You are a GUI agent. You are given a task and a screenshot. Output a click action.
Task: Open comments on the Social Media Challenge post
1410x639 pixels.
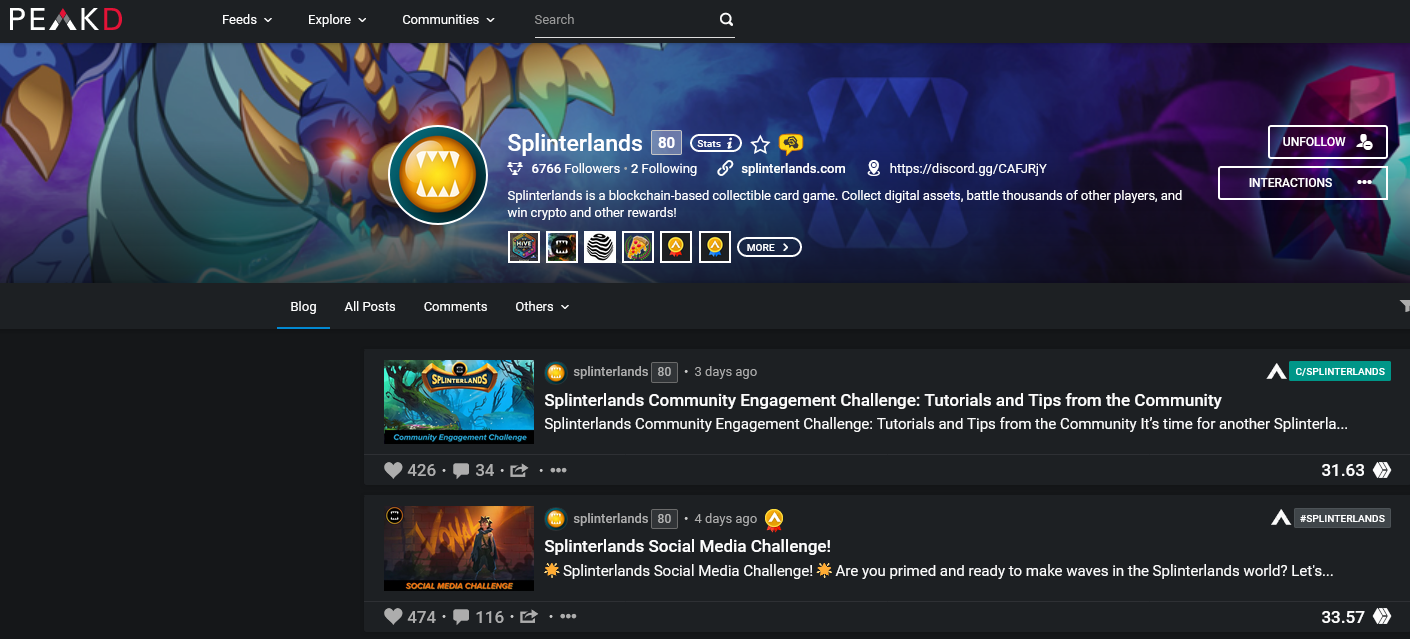[x=461, y=617]
